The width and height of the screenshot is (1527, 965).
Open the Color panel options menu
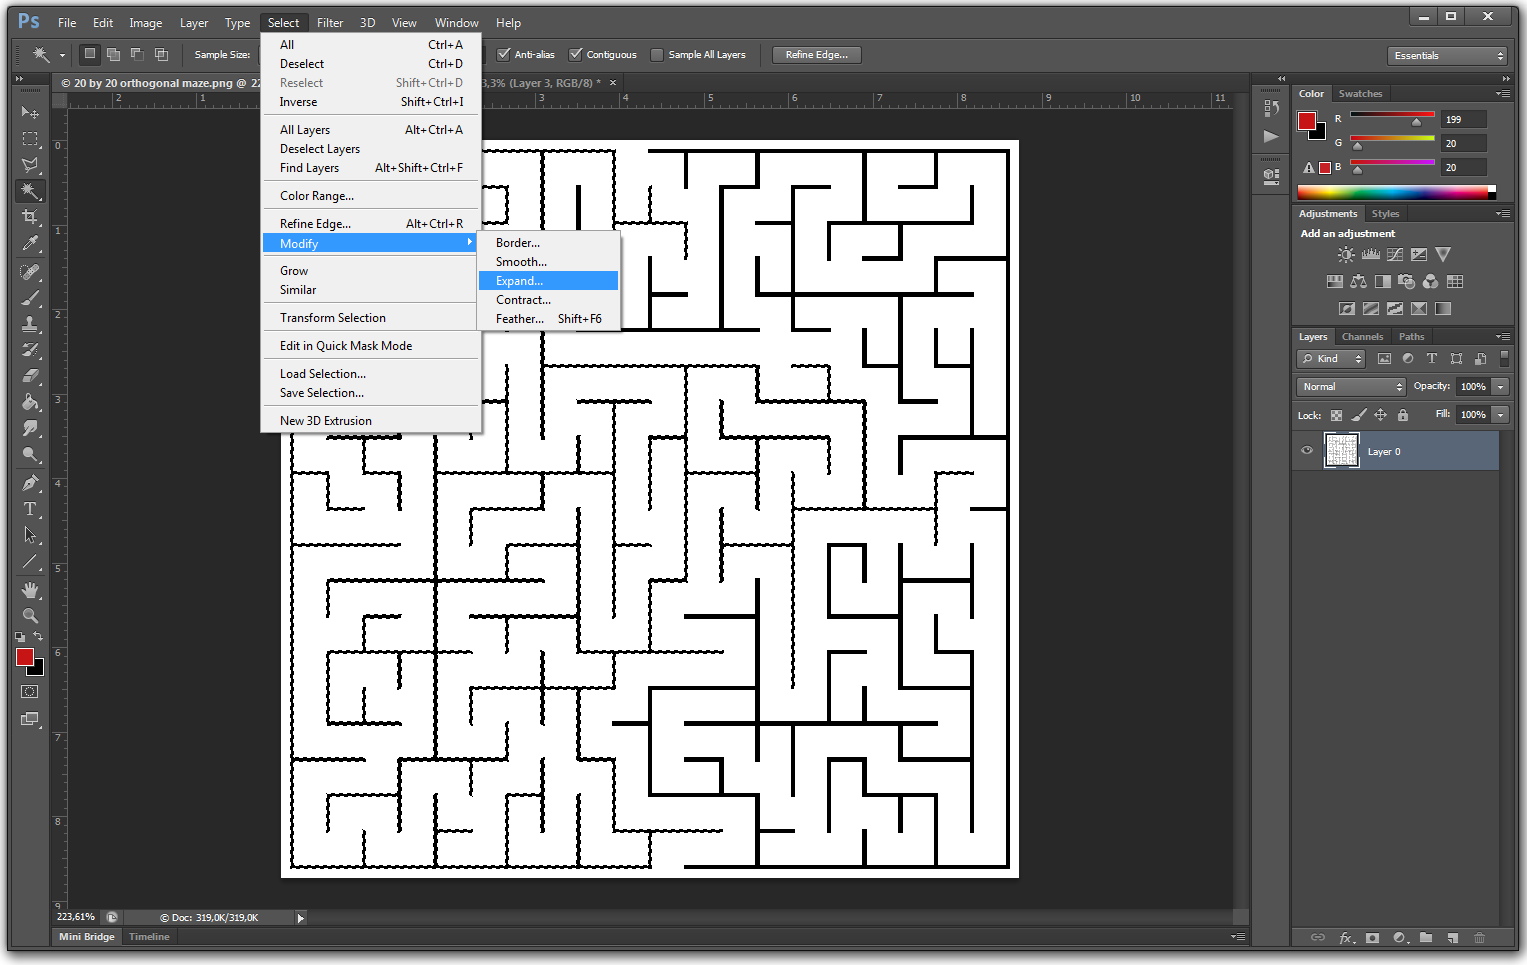[1503, 94]
